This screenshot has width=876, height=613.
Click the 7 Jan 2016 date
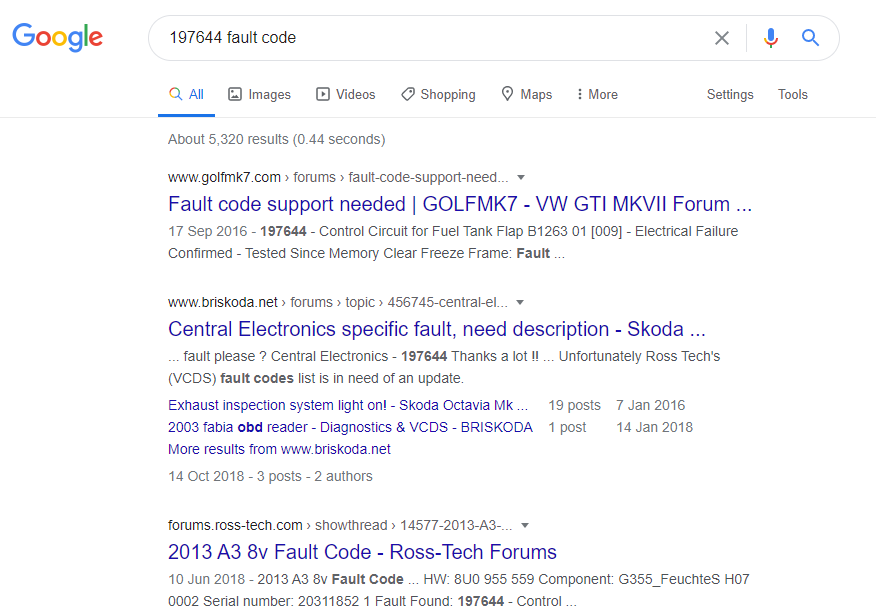[x=650, y=405]
